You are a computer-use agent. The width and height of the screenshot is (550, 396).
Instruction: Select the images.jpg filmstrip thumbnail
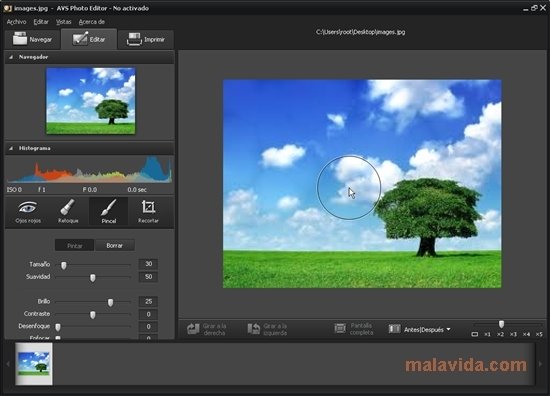(34, 364)
